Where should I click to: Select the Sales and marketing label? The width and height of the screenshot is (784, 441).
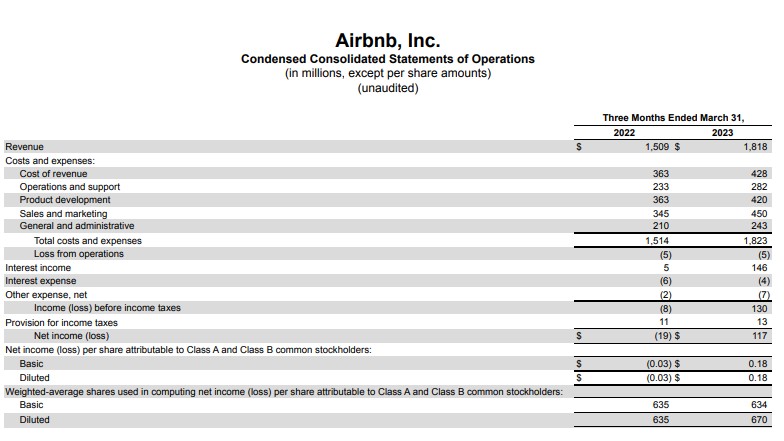tap(63, 213)
